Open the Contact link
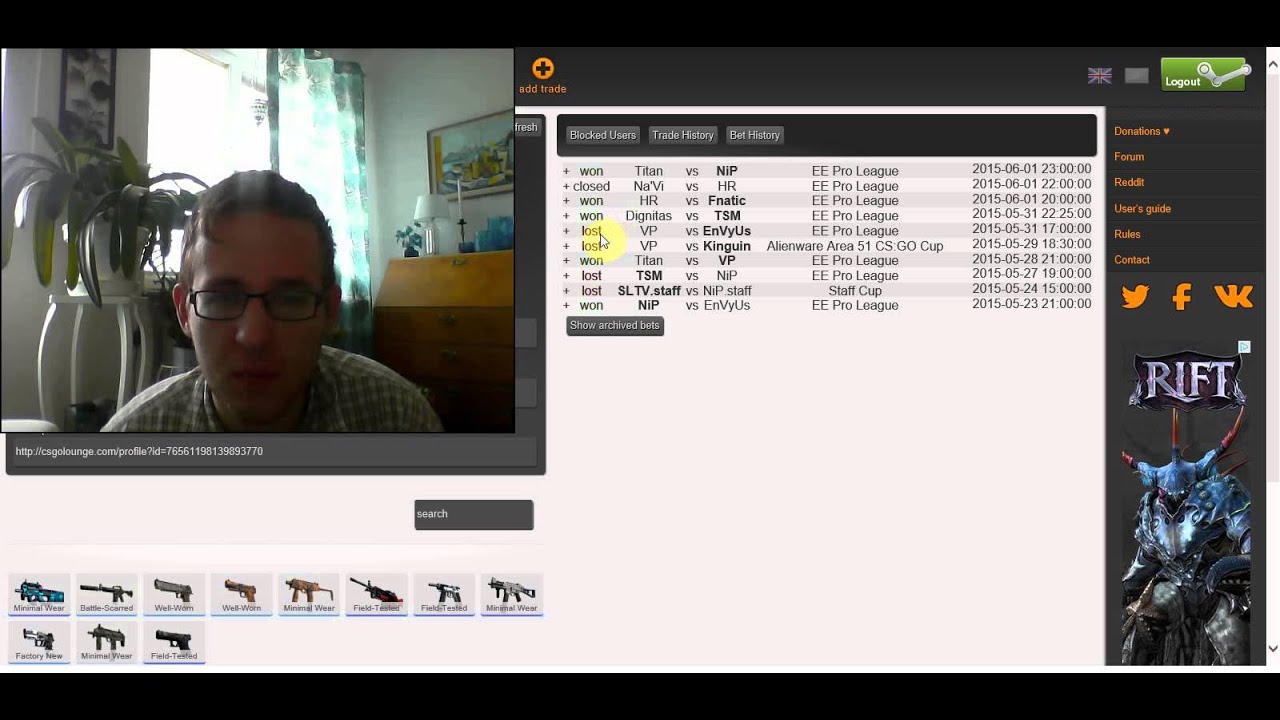Screen dimensions: 1280x720 (1132, 260)
